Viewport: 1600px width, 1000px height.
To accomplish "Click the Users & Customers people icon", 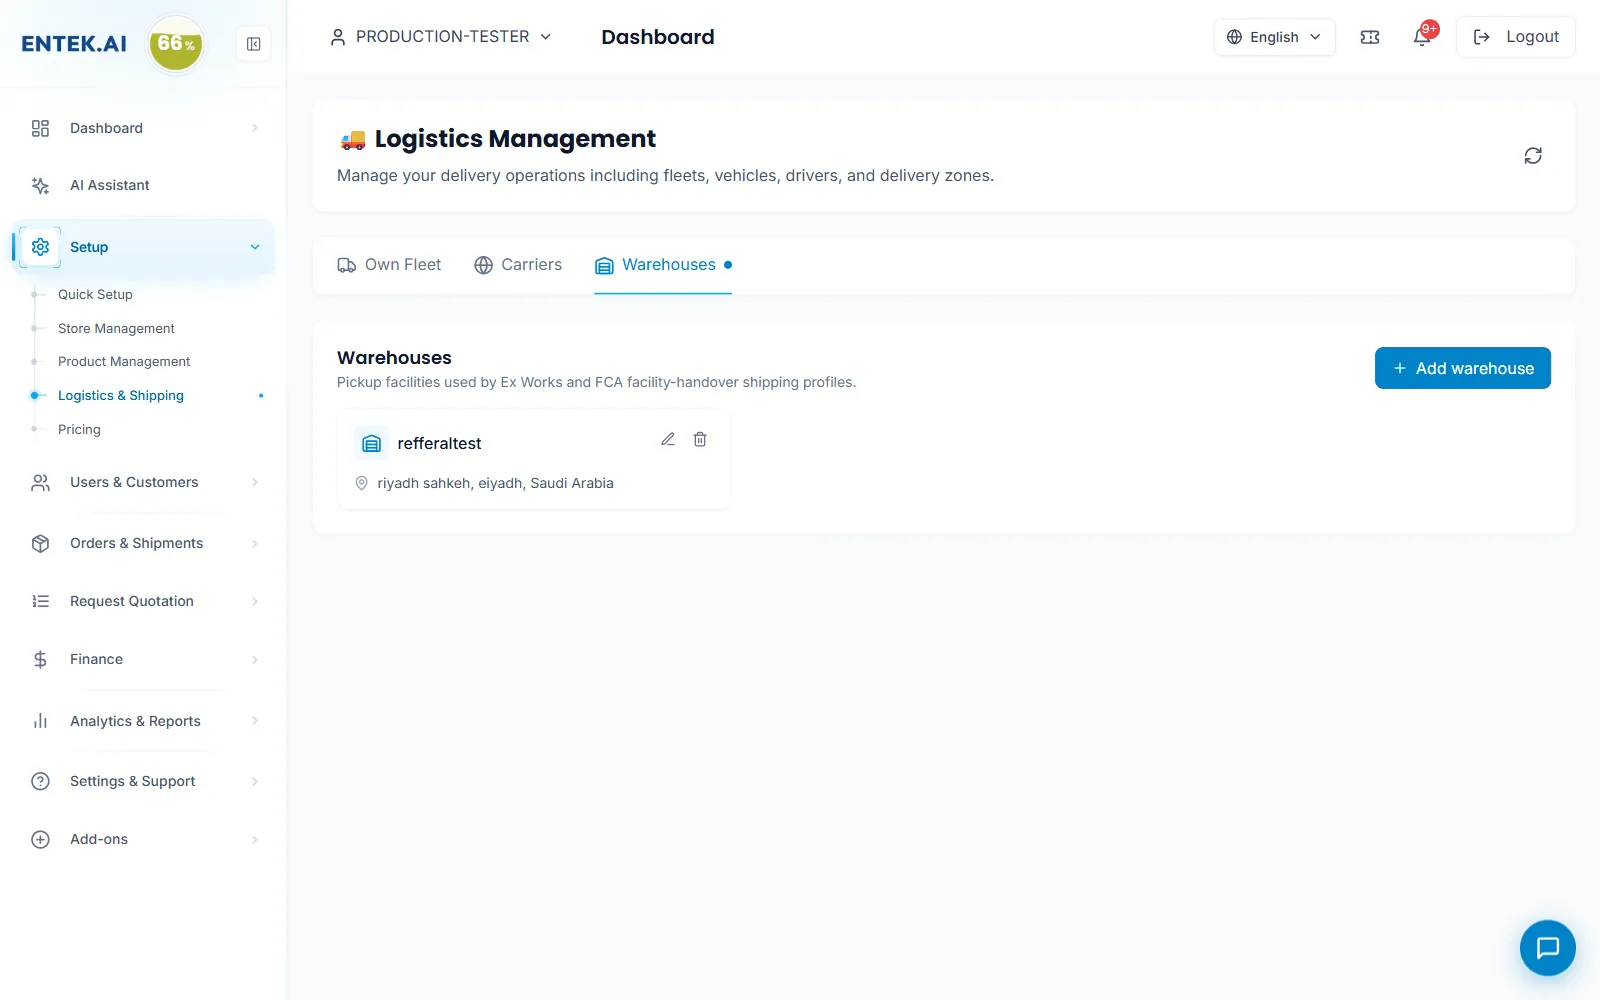I will point(40,482).
